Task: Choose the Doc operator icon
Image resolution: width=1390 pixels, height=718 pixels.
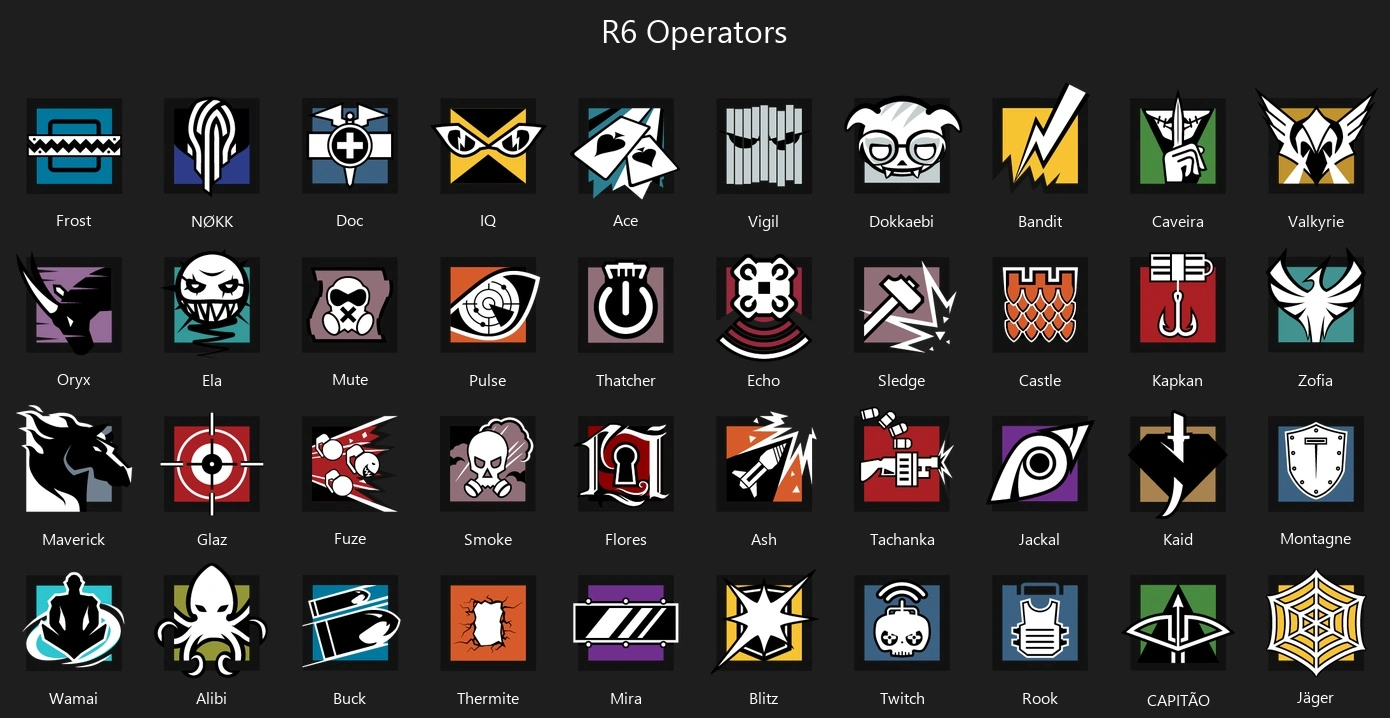Action: click(x=350, y=146)
